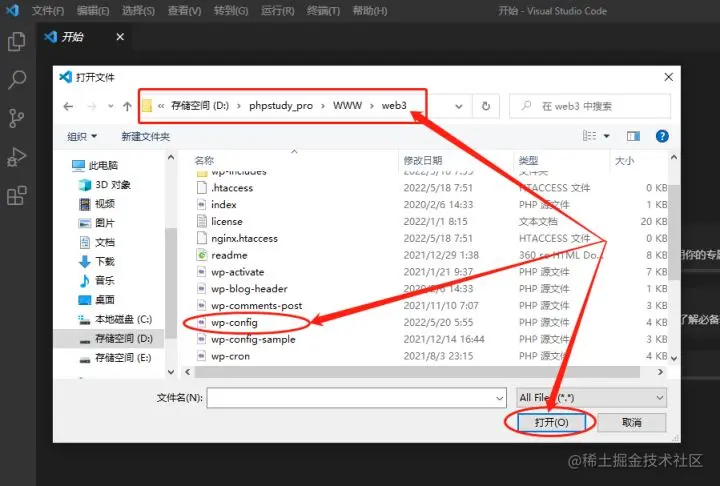Open the All Files type dropdown
The height and width of the screenshot is (486, 720).
pyautogui.click(x=591, y=397)
